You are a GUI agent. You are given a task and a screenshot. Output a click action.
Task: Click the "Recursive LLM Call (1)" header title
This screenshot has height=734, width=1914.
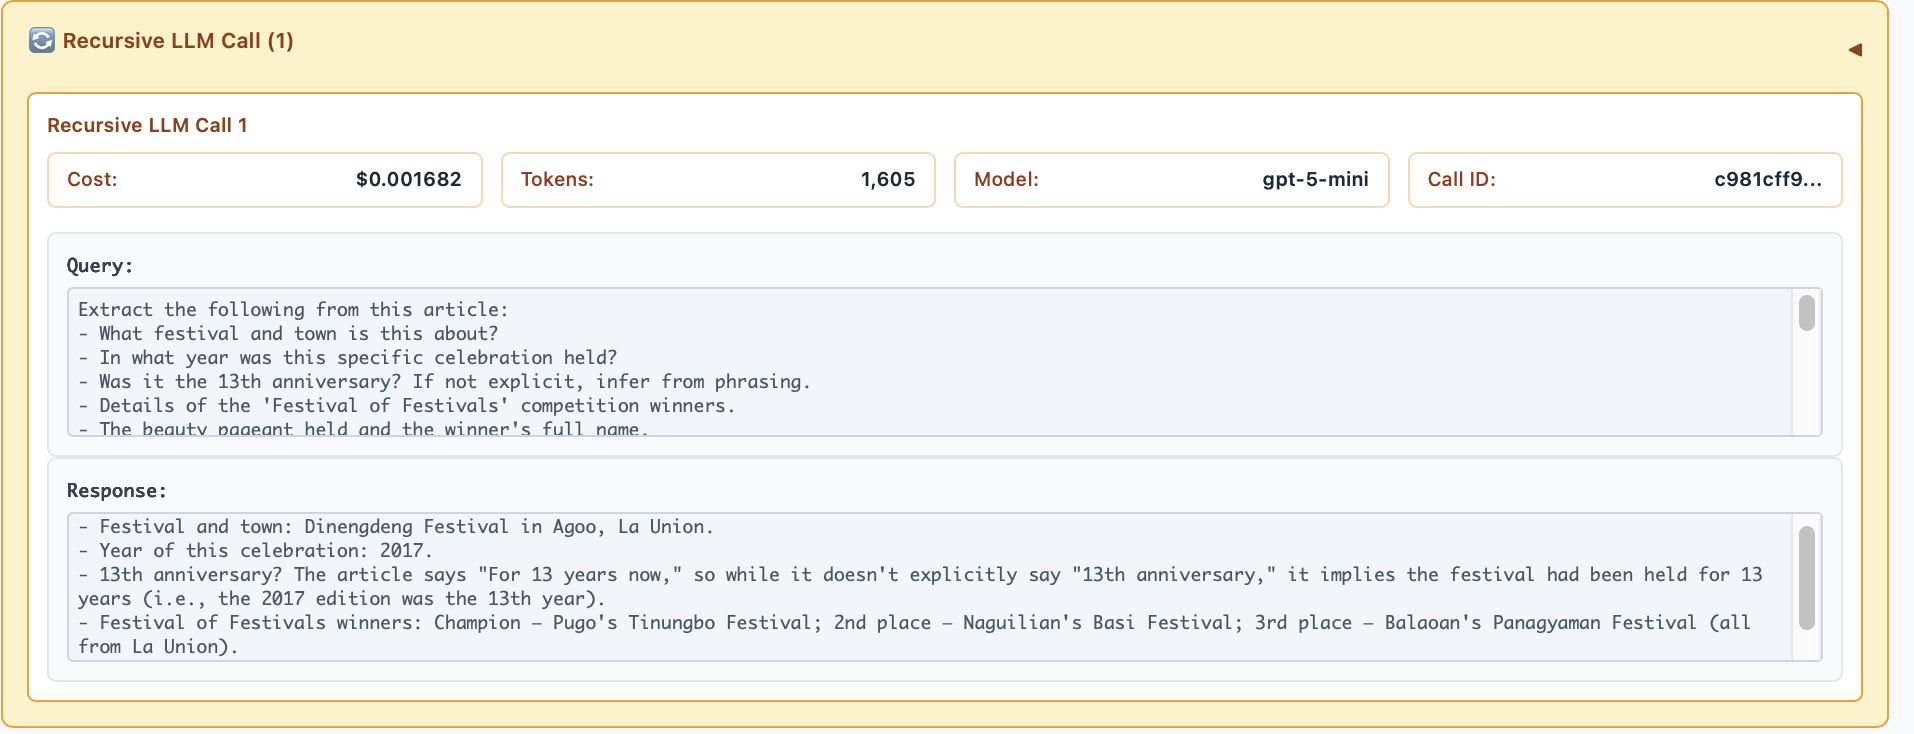(178, 41)
